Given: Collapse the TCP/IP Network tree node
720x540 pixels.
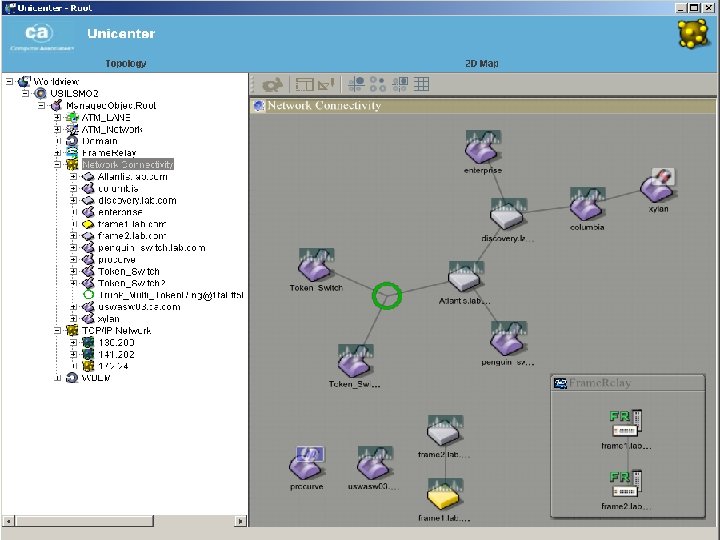Looking at the screenshot, I should pos(57,330).
